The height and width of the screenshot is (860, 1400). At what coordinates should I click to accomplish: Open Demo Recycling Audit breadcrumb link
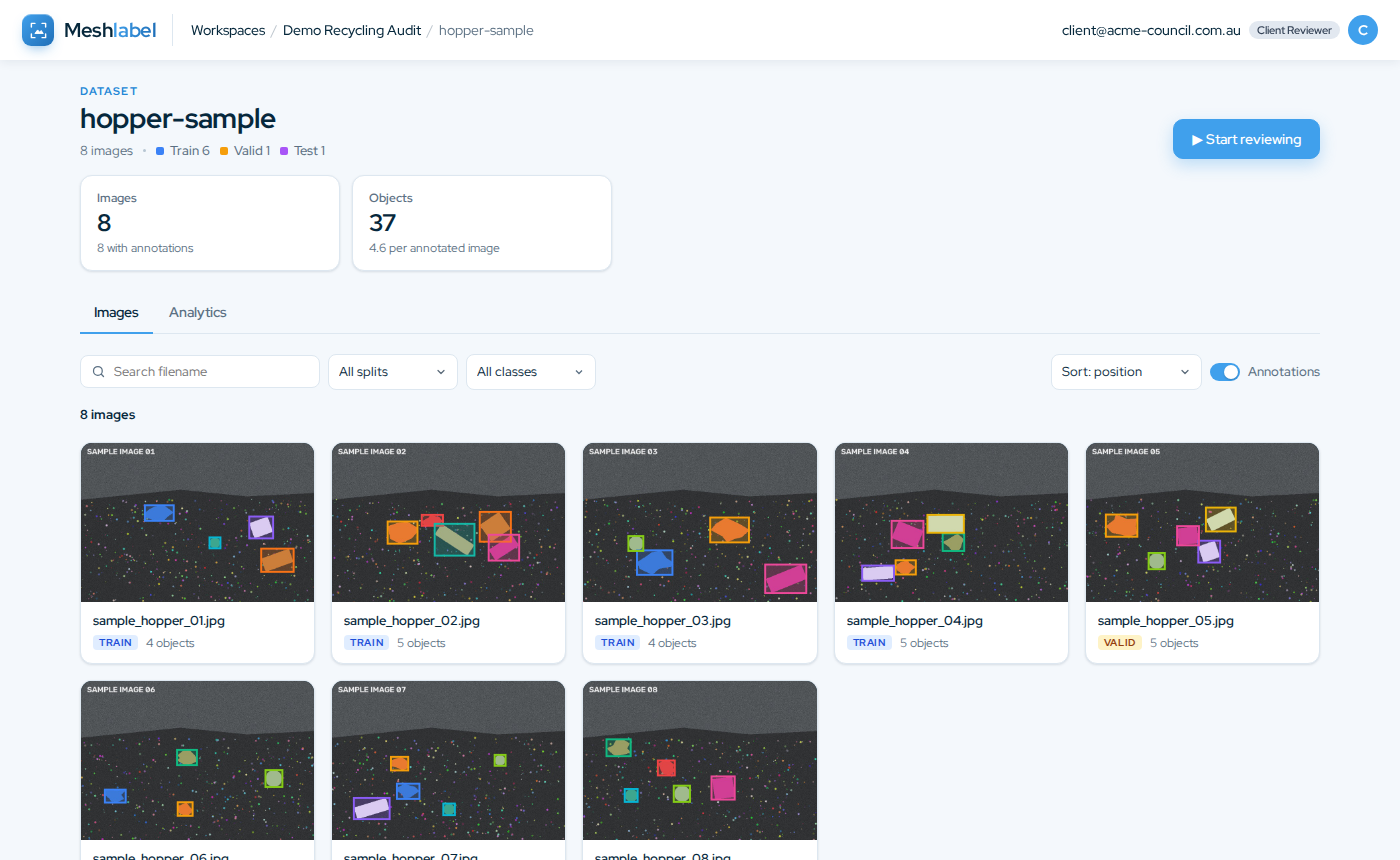coord(350,30)
